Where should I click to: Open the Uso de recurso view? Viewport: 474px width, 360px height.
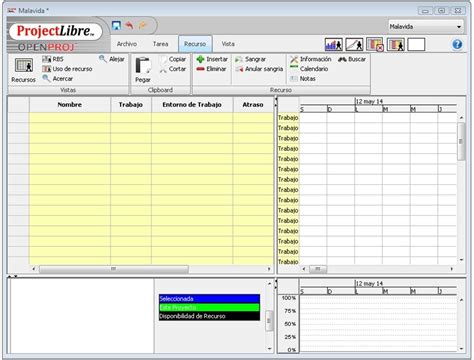[67, 69]
